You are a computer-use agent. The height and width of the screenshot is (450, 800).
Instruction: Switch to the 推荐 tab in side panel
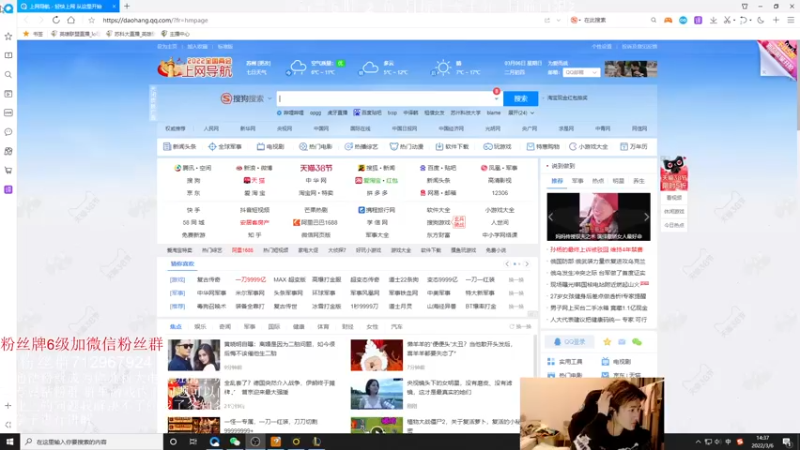tap(557, 181)
